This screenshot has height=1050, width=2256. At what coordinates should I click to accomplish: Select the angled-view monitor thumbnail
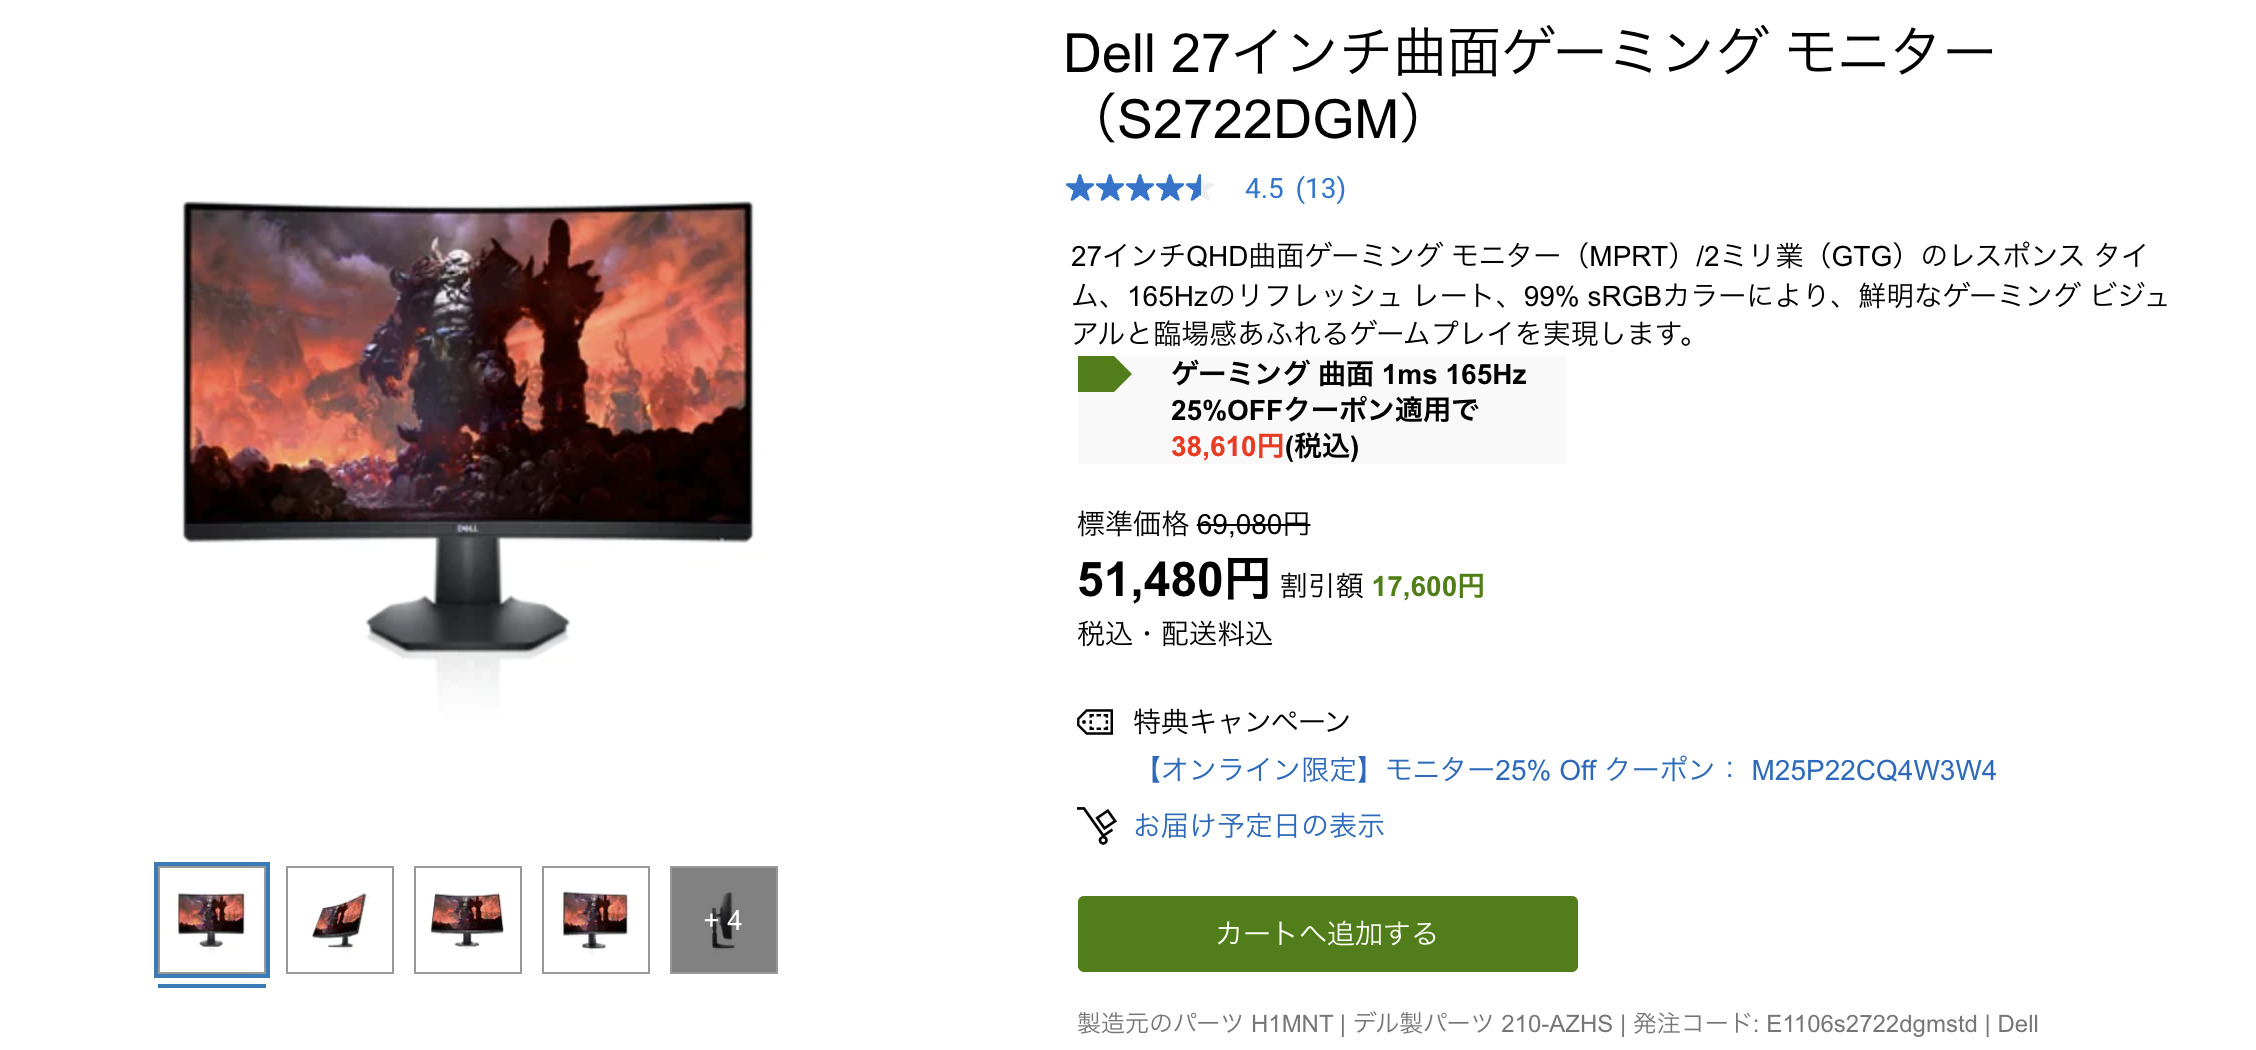click(x=339, y=920)
